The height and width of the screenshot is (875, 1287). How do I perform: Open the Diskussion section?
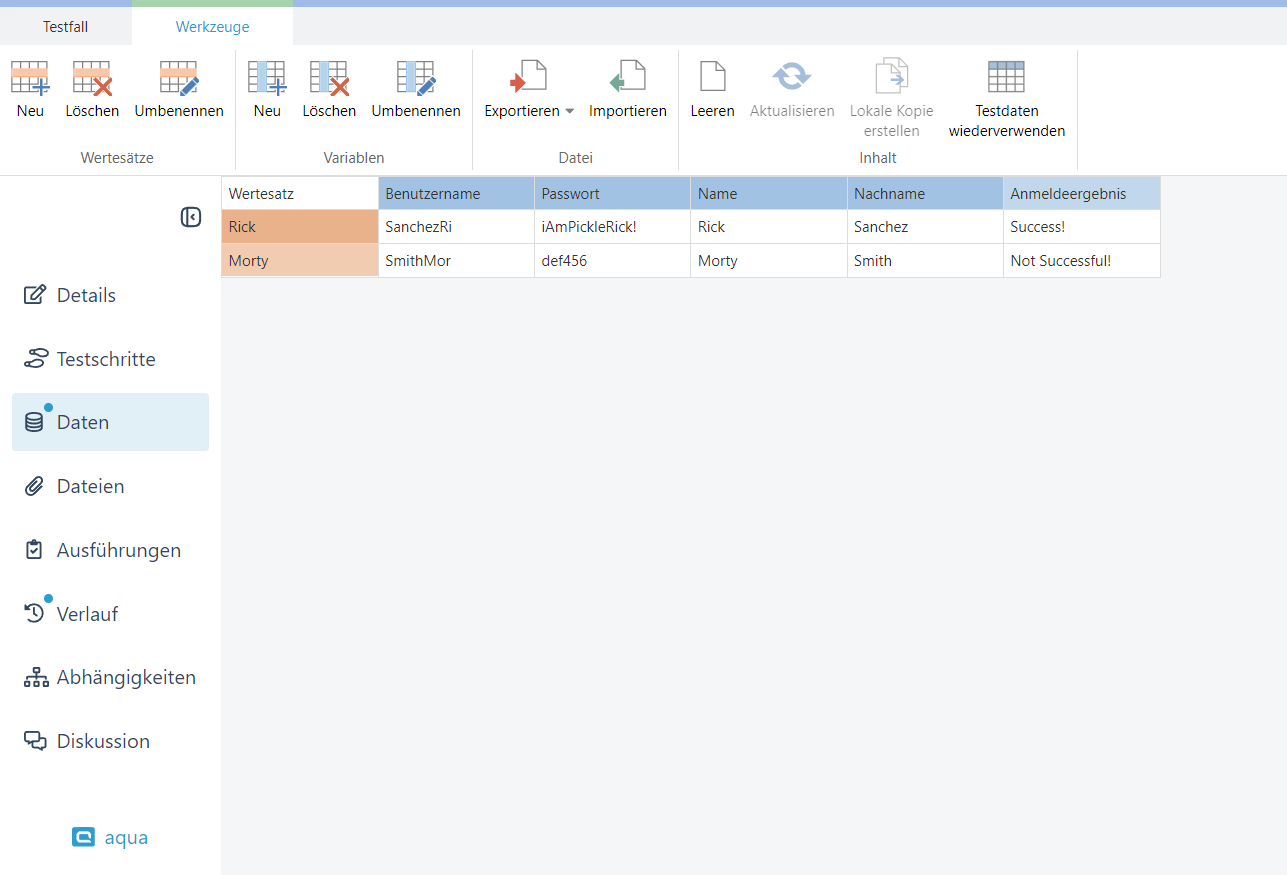click(x=103, y=741)
